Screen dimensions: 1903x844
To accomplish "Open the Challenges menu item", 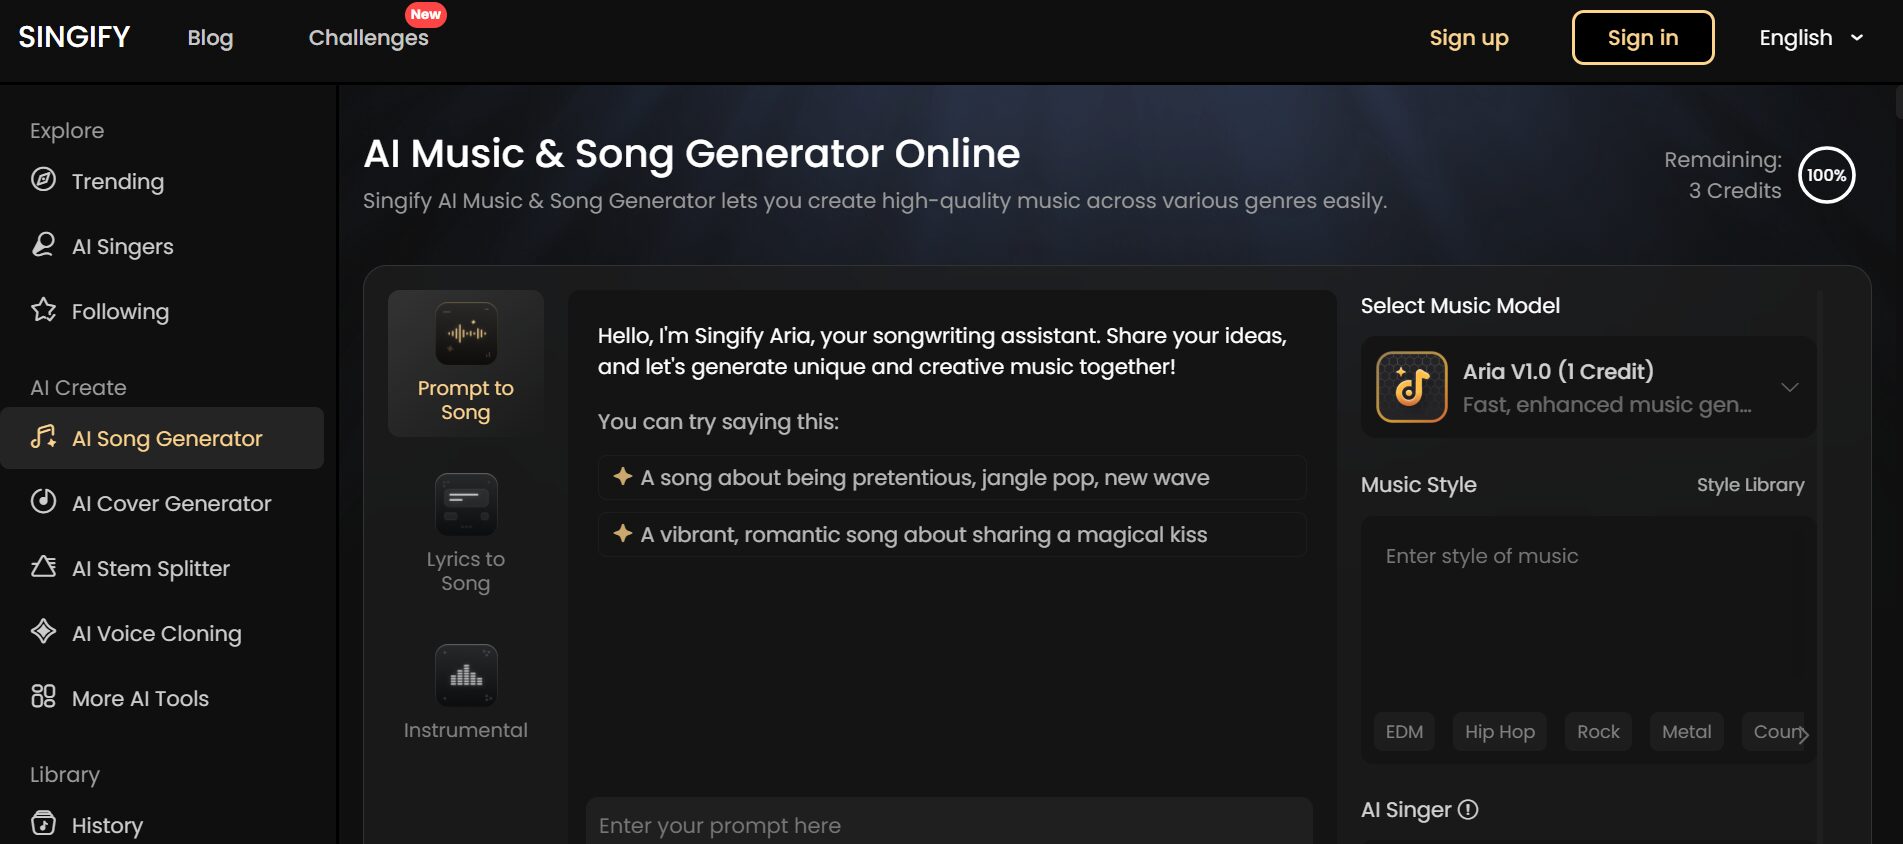I will (x=368, y=38).
